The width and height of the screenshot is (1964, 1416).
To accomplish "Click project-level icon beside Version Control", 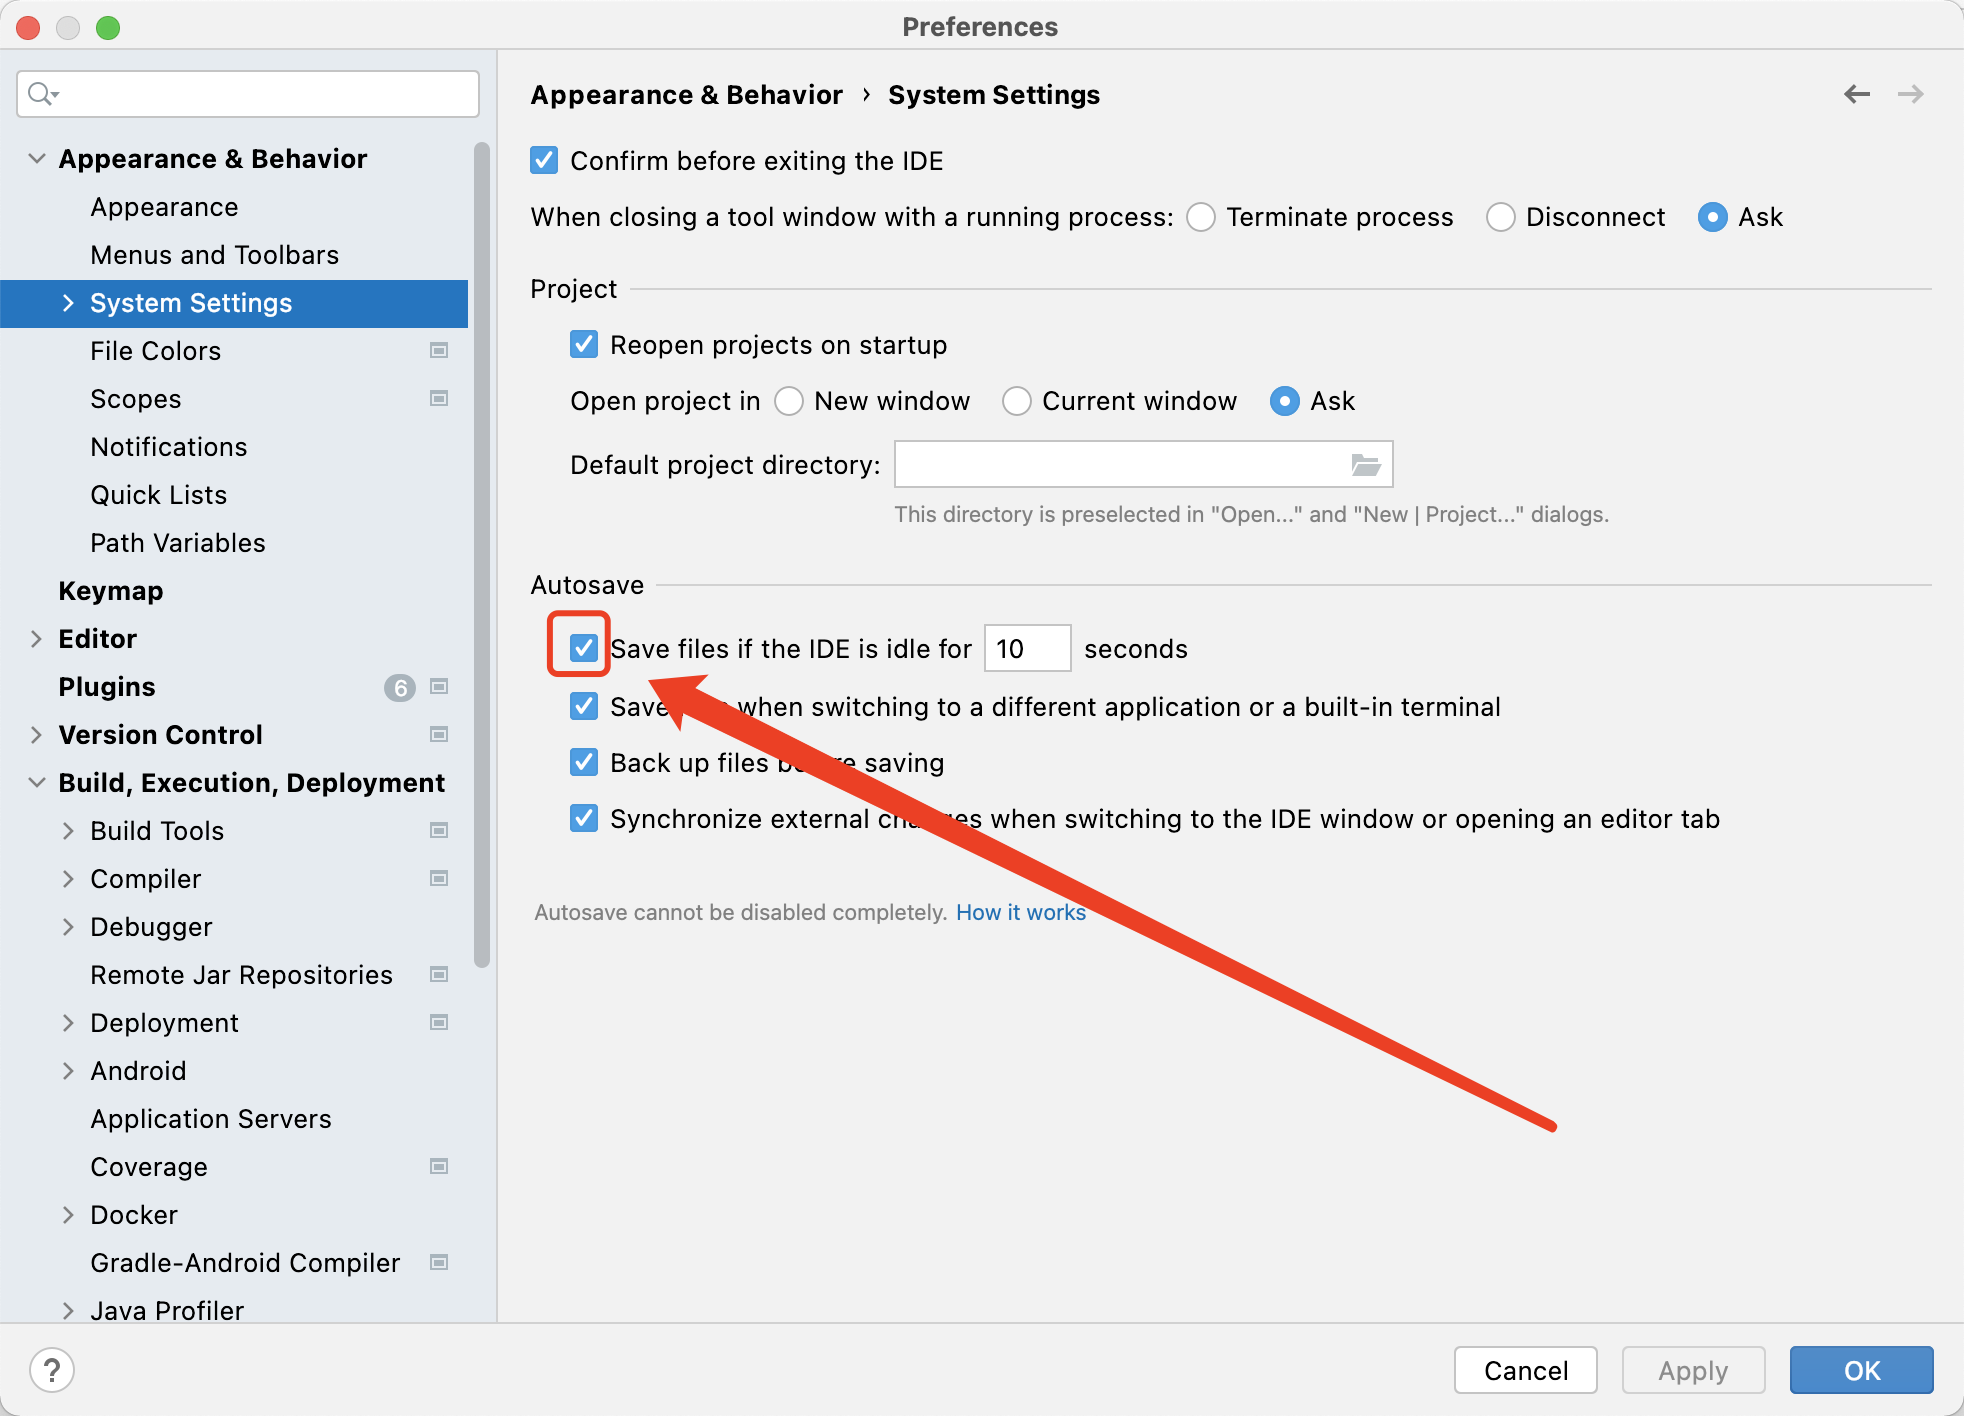I will (x=438, y=735).
